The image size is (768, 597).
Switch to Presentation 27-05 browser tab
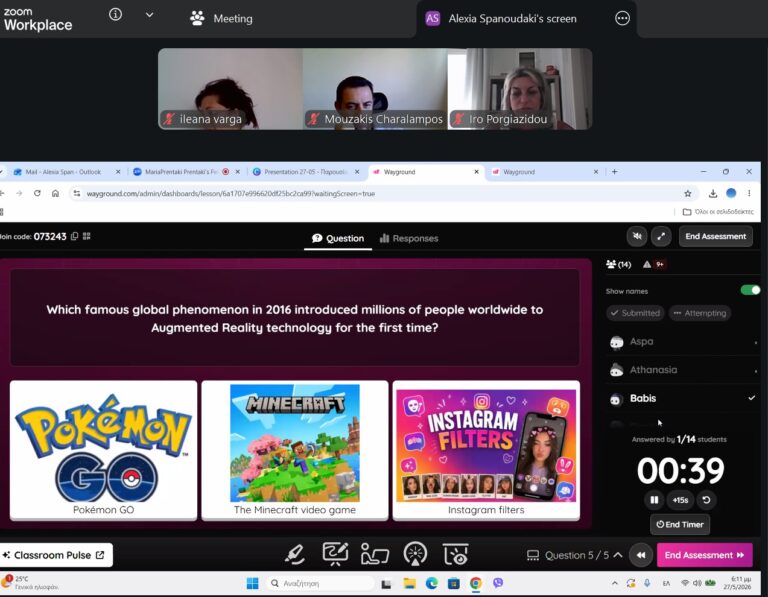pyautogui.click(x=305, y=172)
